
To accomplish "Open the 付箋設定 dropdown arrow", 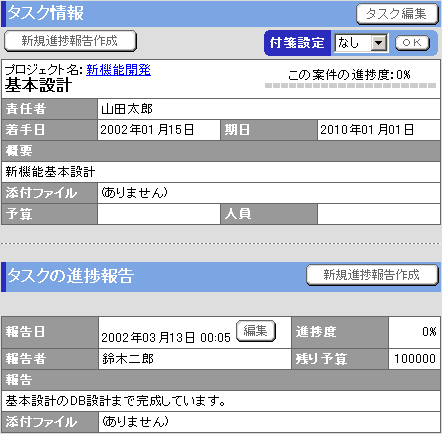I will [378, 43].
